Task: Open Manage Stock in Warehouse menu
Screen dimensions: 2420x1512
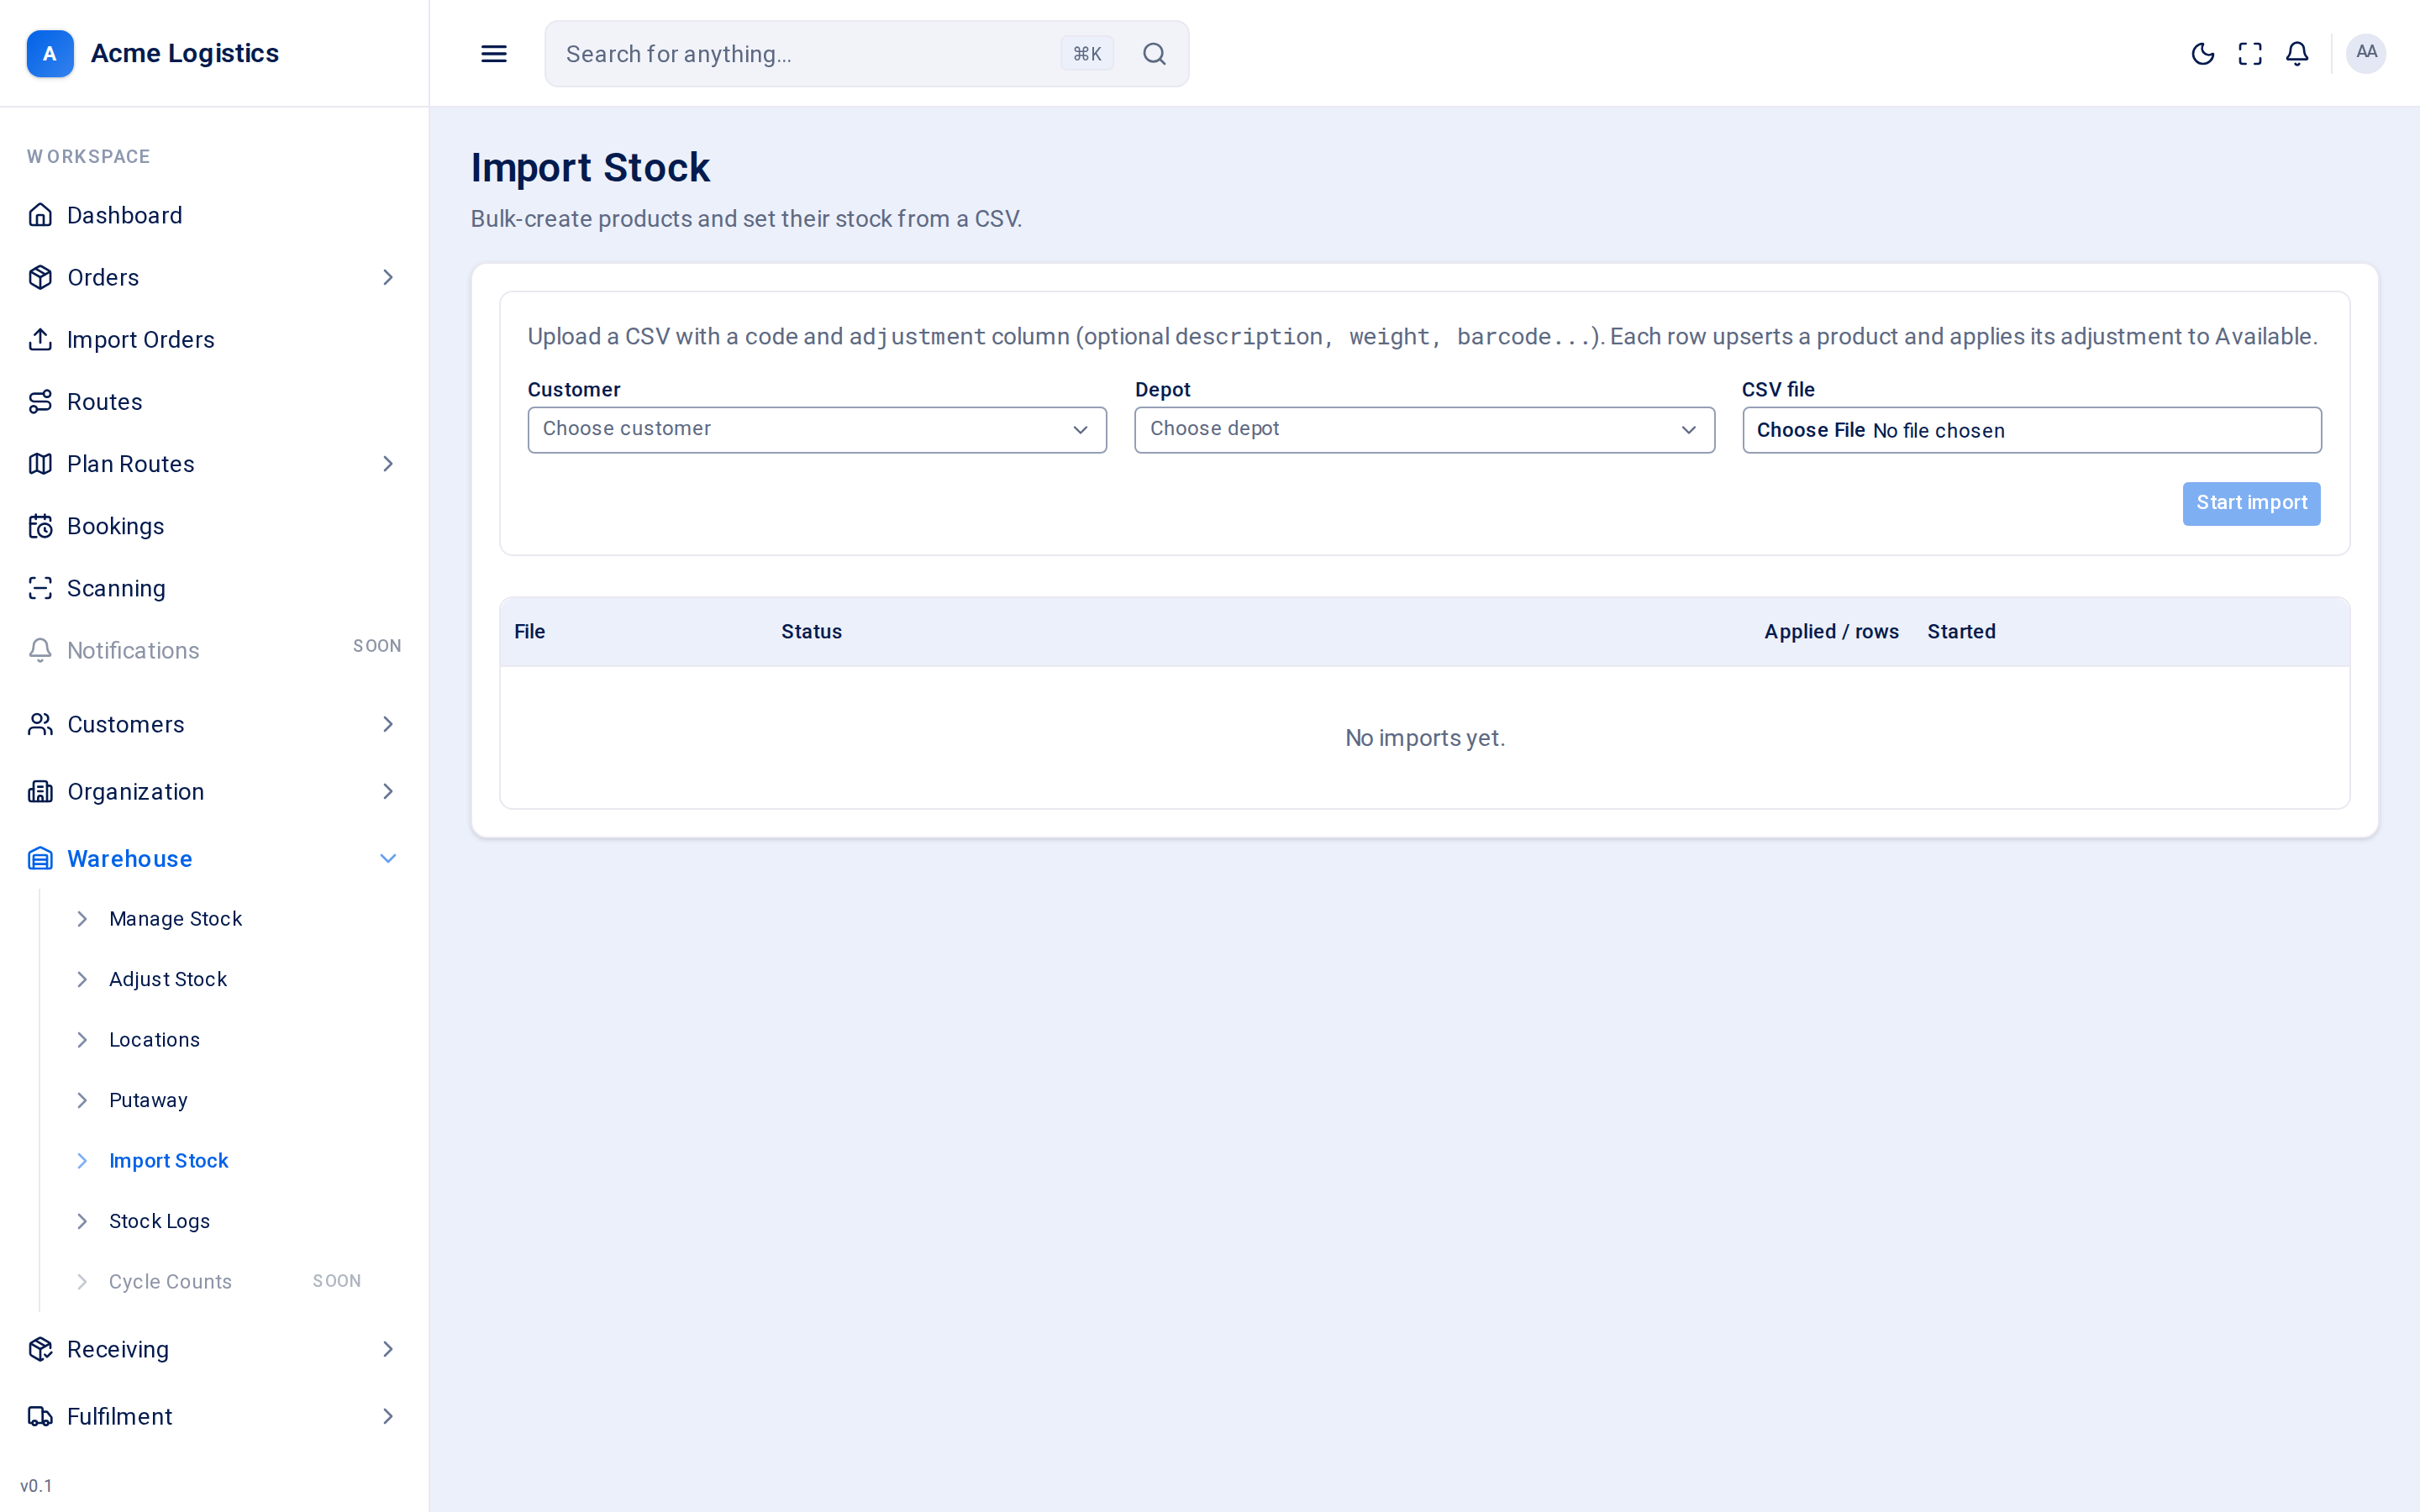Action: (x=175, y=919)
